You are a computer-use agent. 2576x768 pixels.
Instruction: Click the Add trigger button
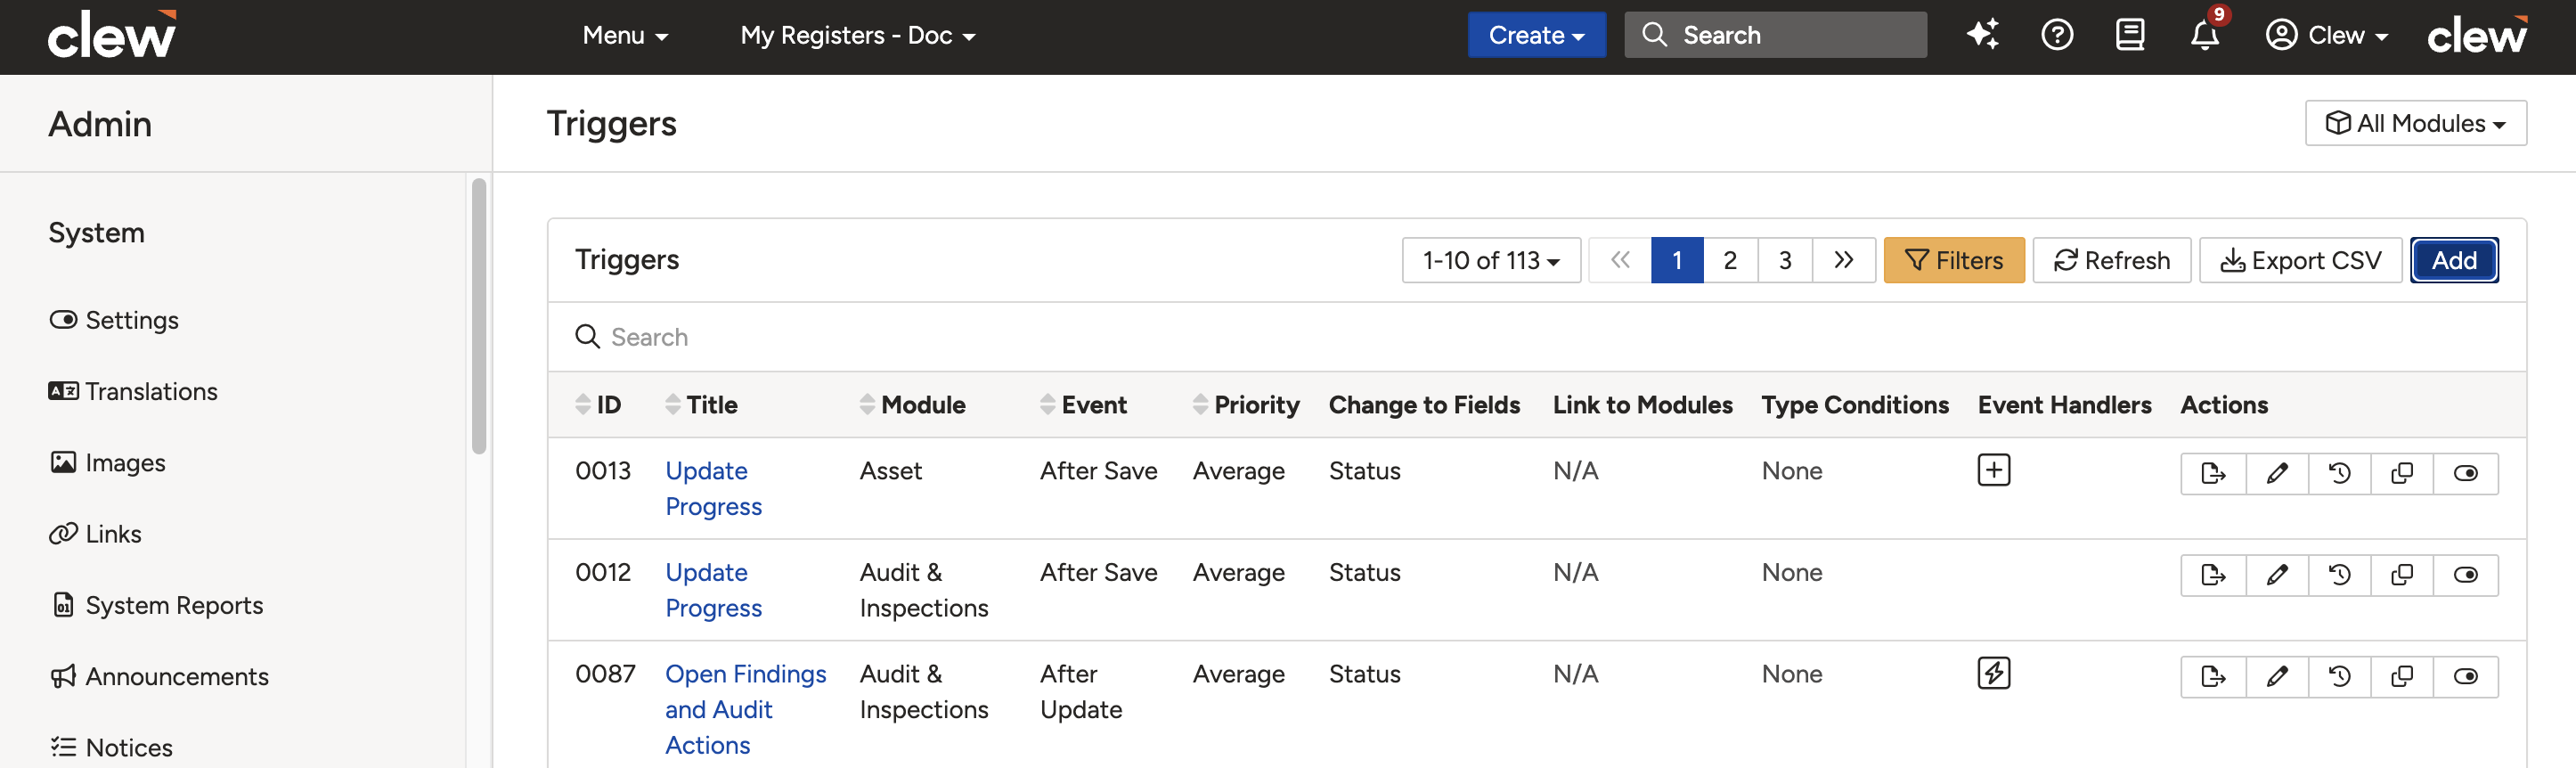coord(2453,260)
